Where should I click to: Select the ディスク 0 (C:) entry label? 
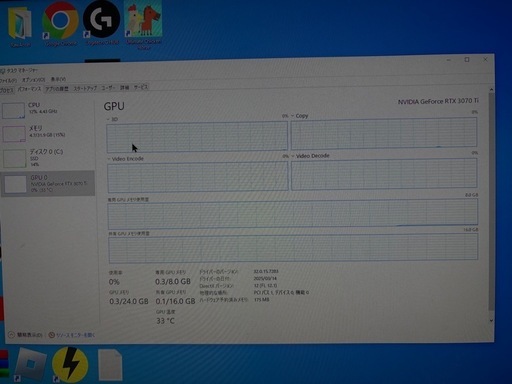(x=46, y=152)
